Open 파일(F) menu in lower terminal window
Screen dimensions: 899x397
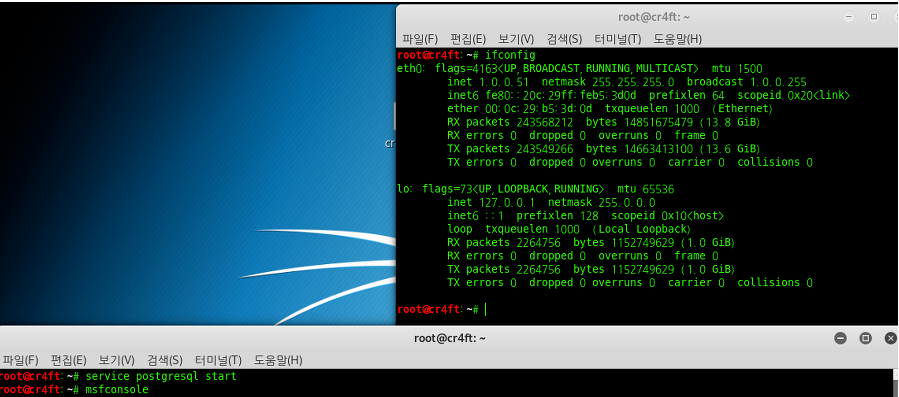point(21,360)
